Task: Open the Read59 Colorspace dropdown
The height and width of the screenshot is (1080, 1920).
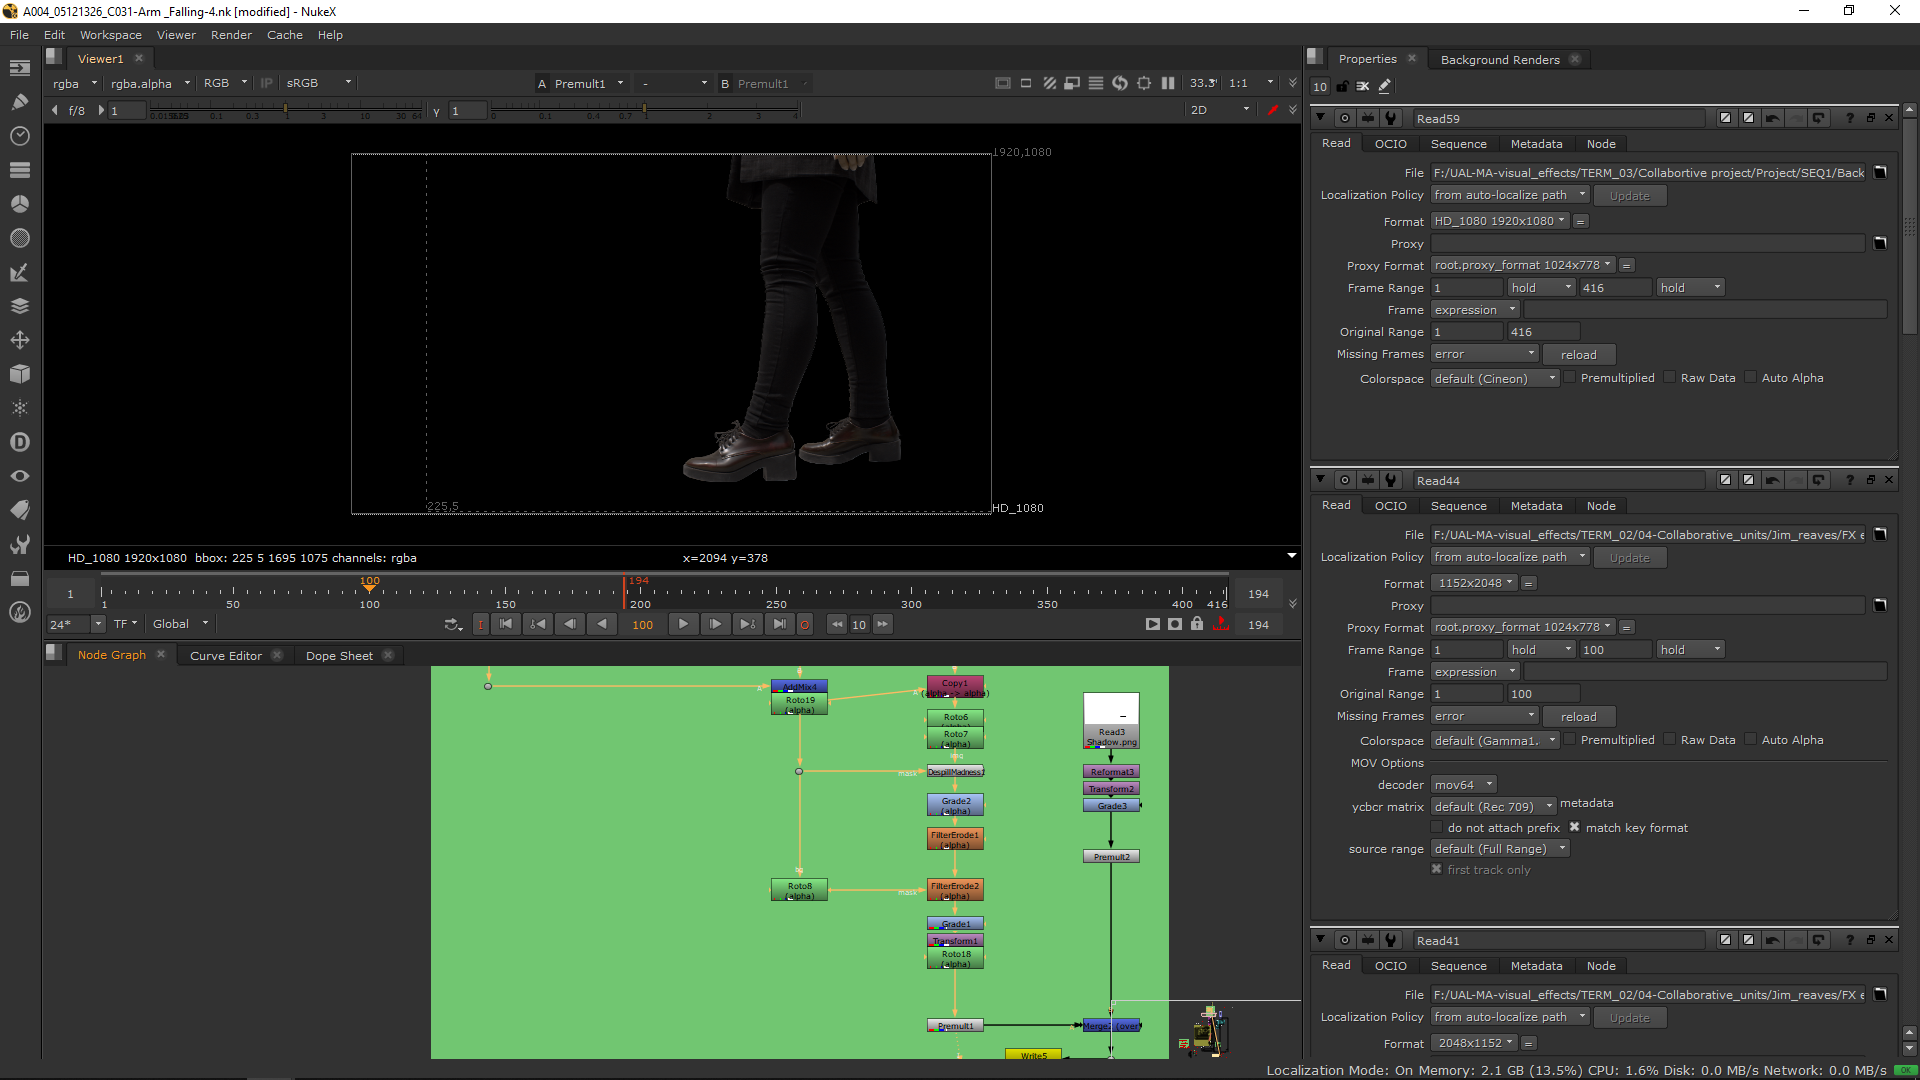Action: click(1494, 379)
